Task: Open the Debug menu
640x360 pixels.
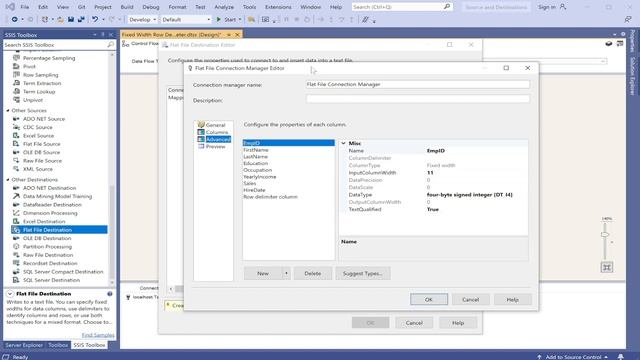Action: [x=151, y=7]
